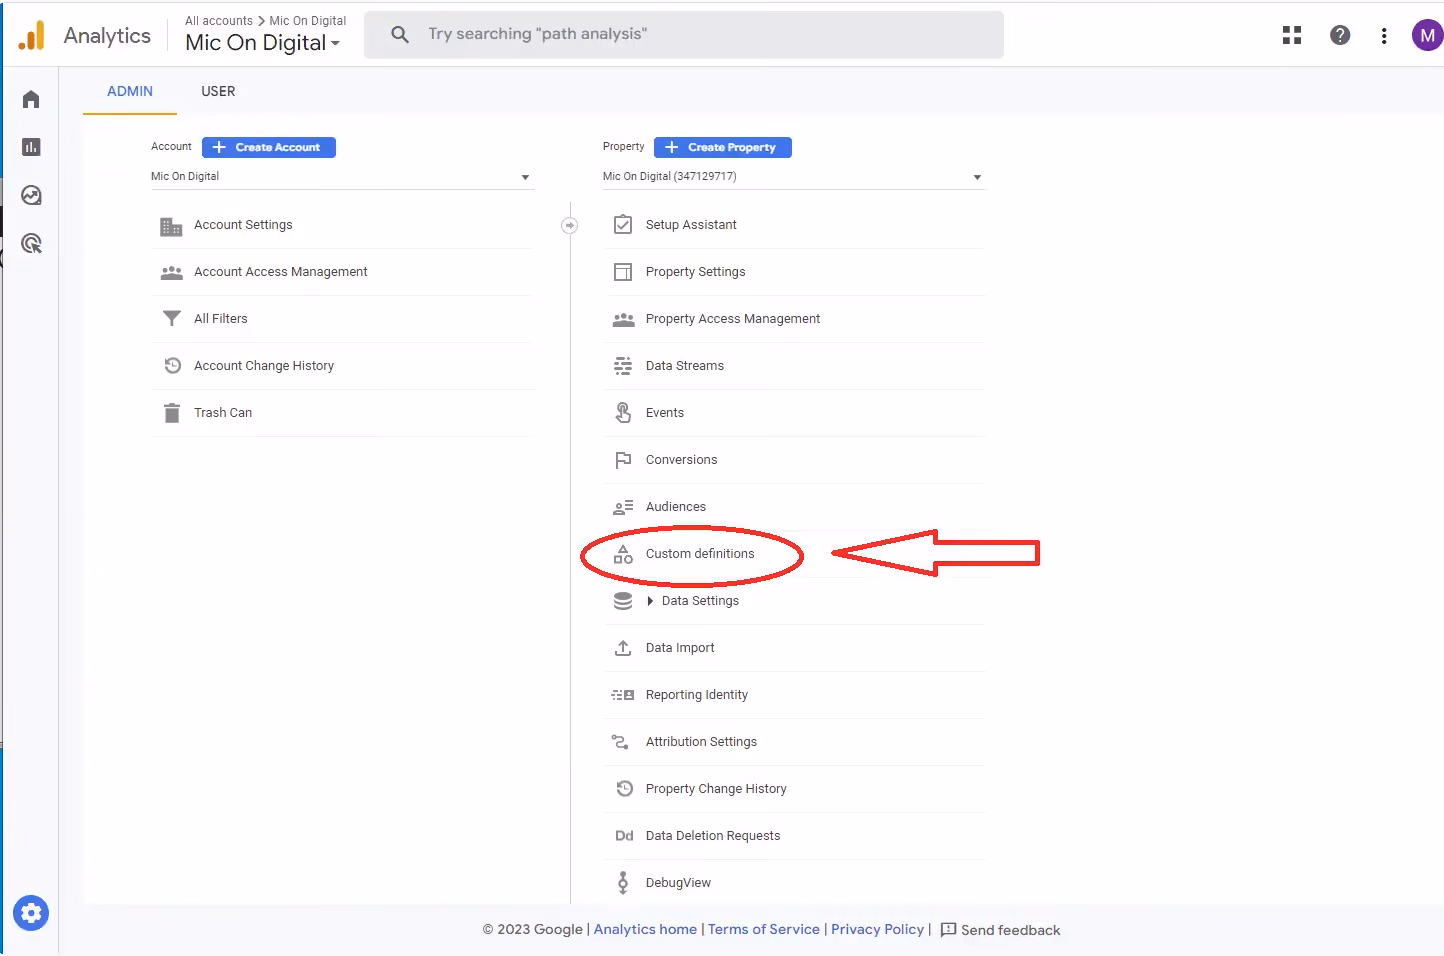Click the Data Import upload icon

point(623,648)
